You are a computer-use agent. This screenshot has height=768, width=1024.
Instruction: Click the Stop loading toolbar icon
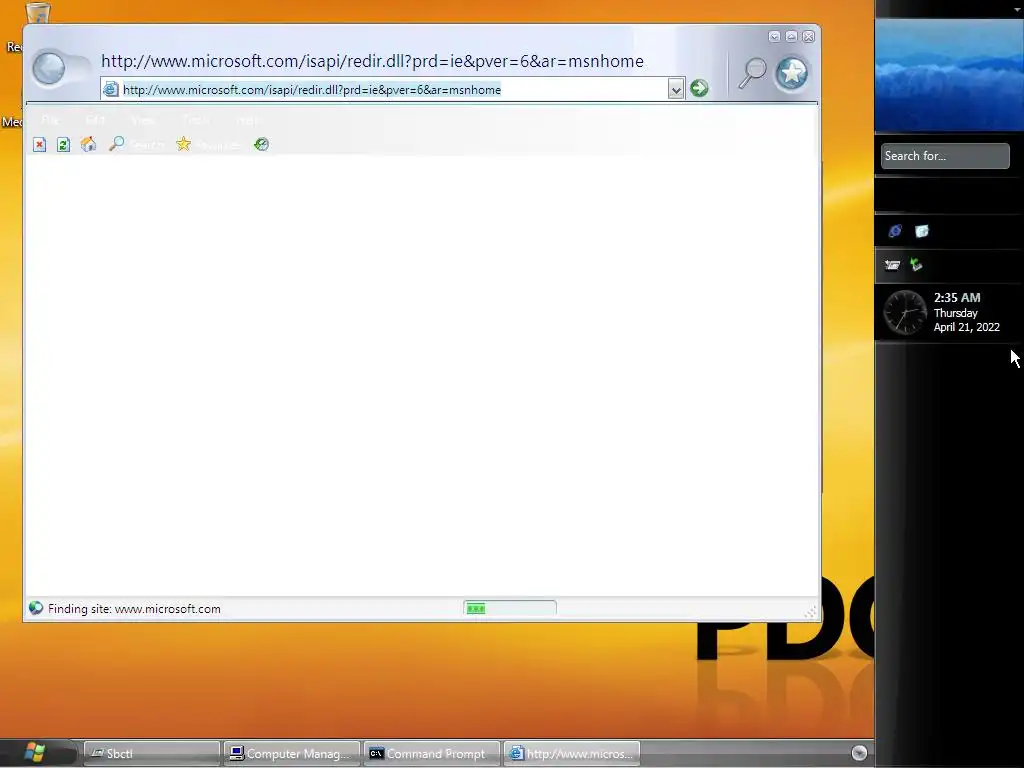point(40,144)
